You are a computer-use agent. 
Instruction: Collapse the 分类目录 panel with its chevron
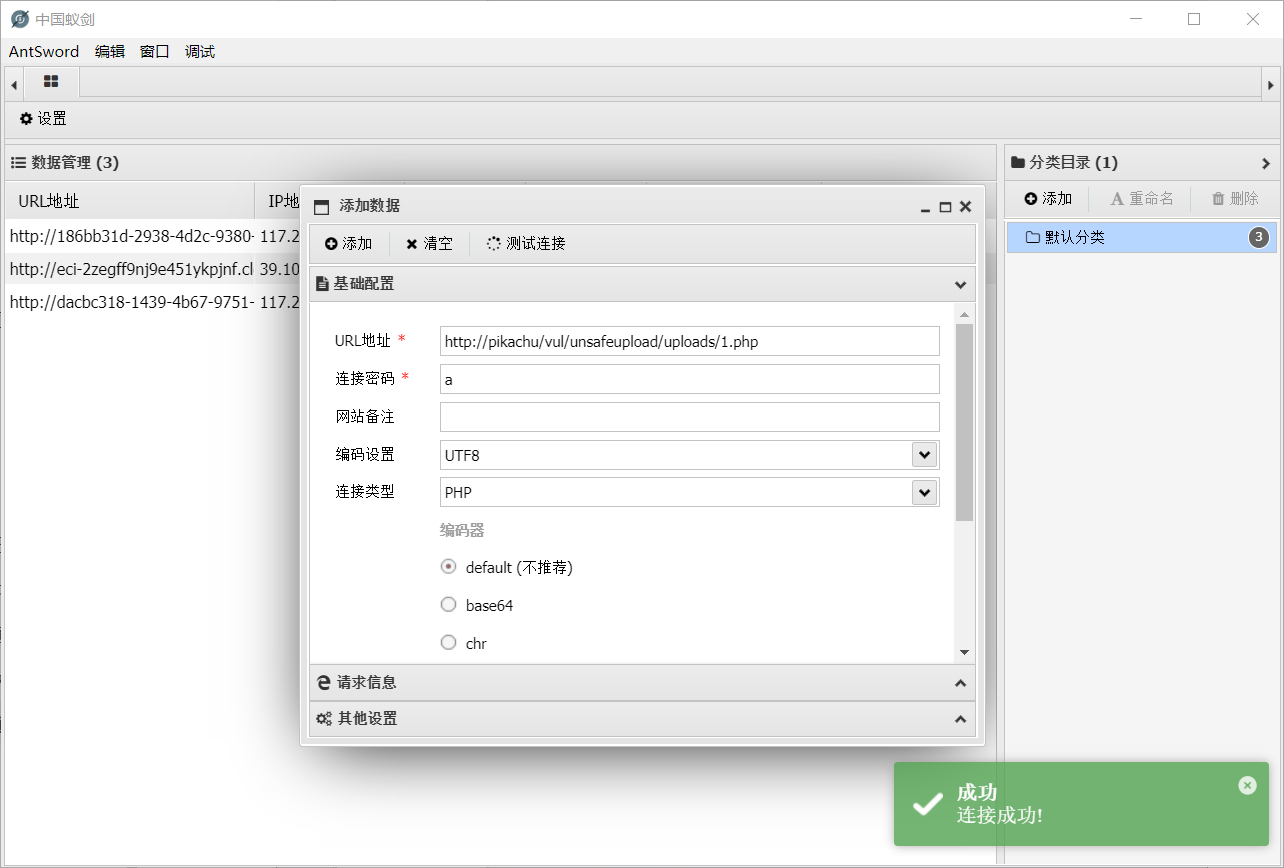tap(1265, 163)
